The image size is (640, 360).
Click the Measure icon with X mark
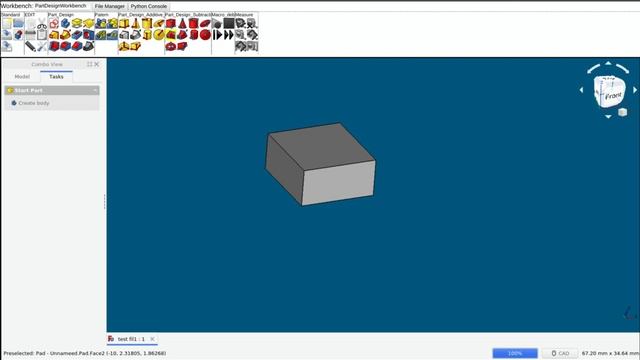click(x=252, y=23)
